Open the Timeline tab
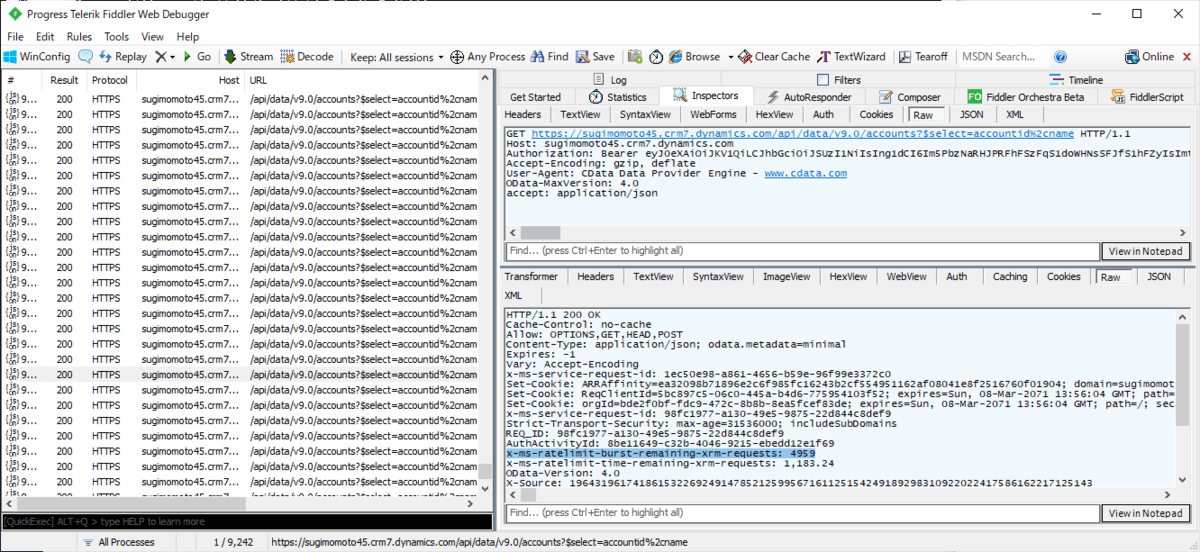 pos(1076,80)
